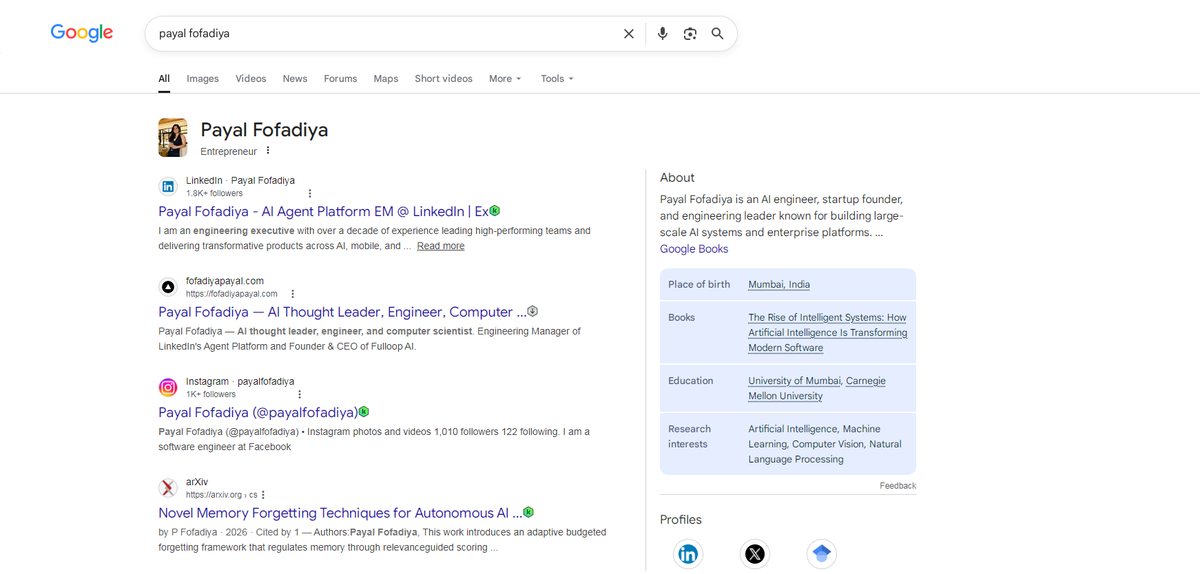Click the 1K+ followers text

(x=211, y=394)
